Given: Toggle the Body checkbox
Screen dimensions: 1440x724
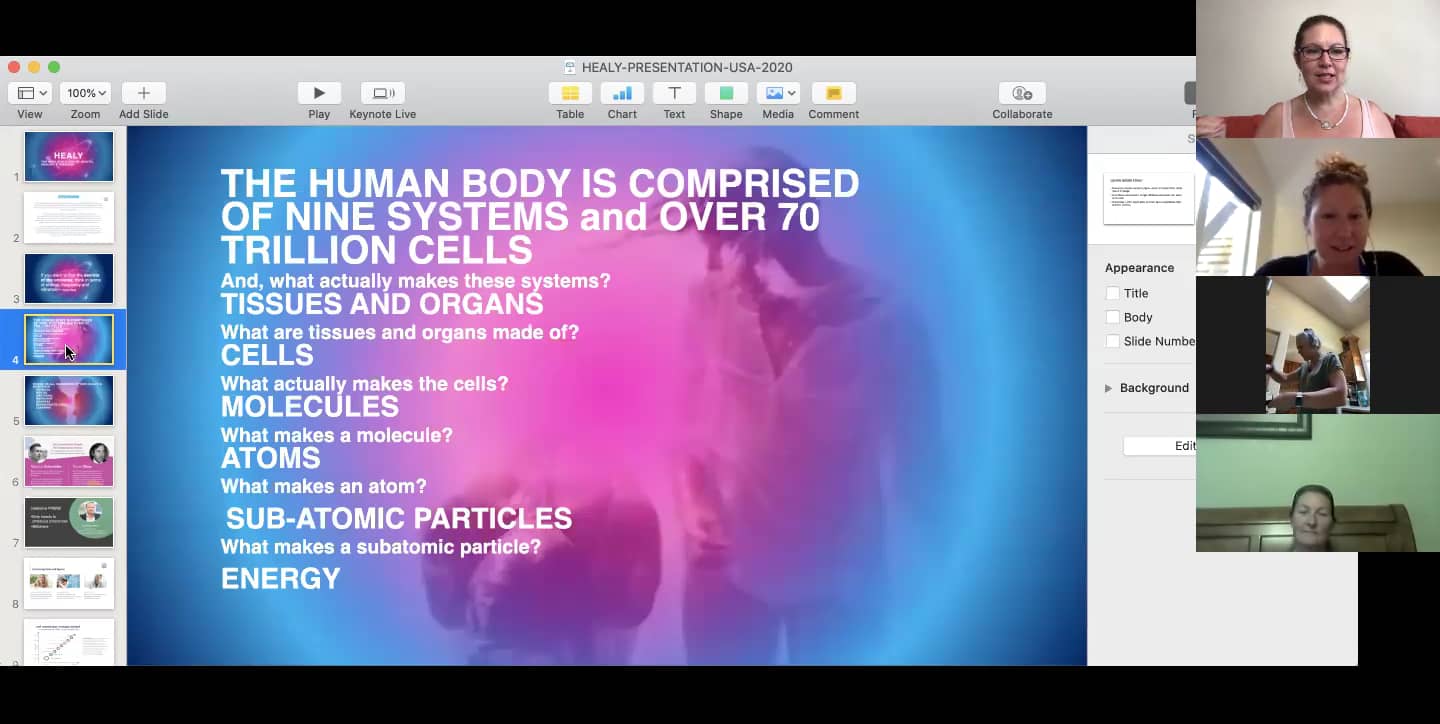Looking at the screenshot, I should tap(1112, 317).
